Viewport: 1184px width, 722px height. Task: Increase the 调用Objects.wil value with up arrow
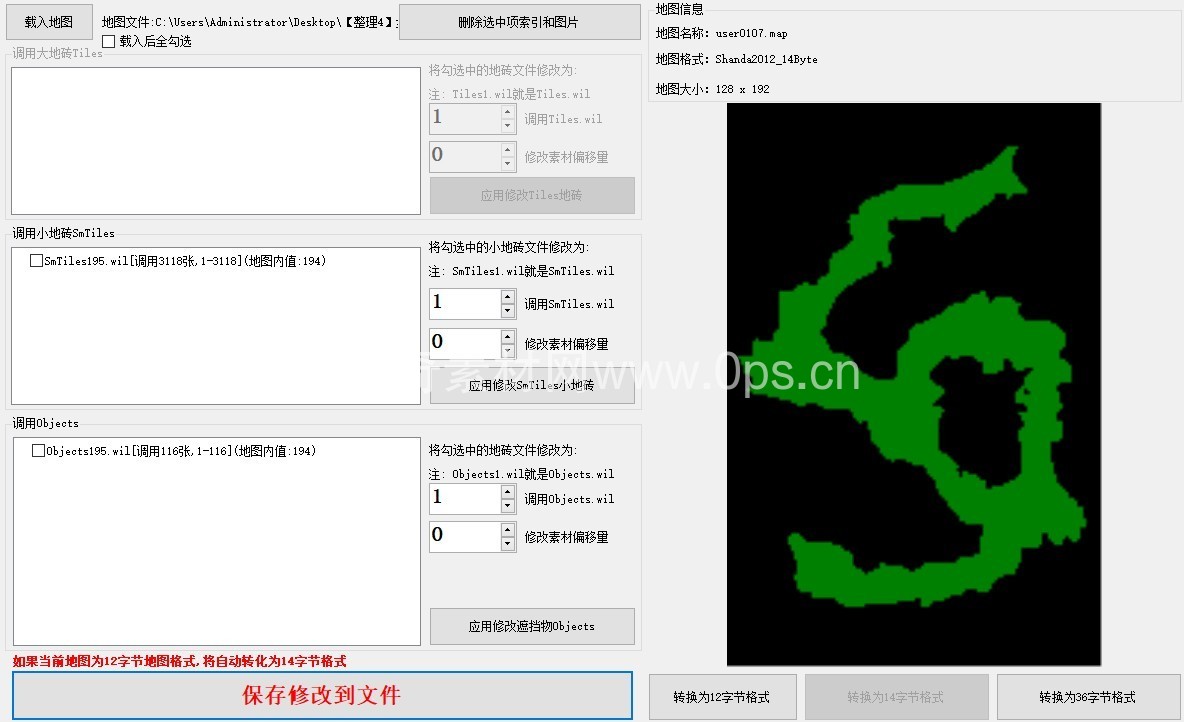tap(508, 492)
